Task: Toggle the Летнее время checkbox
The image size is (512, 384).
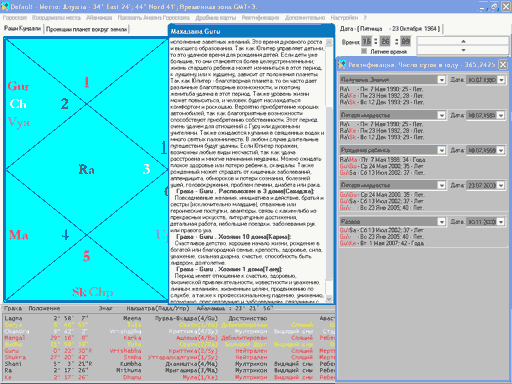Action: pyautogui.click(x=364, y=51)
